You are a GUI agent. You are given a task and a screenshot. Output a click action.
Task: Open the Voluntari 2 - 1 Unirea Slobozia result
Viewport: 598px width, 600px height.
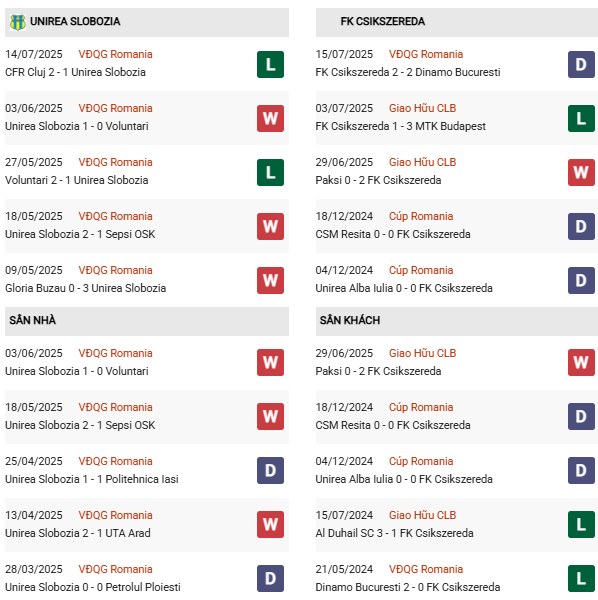pos(77,180)
